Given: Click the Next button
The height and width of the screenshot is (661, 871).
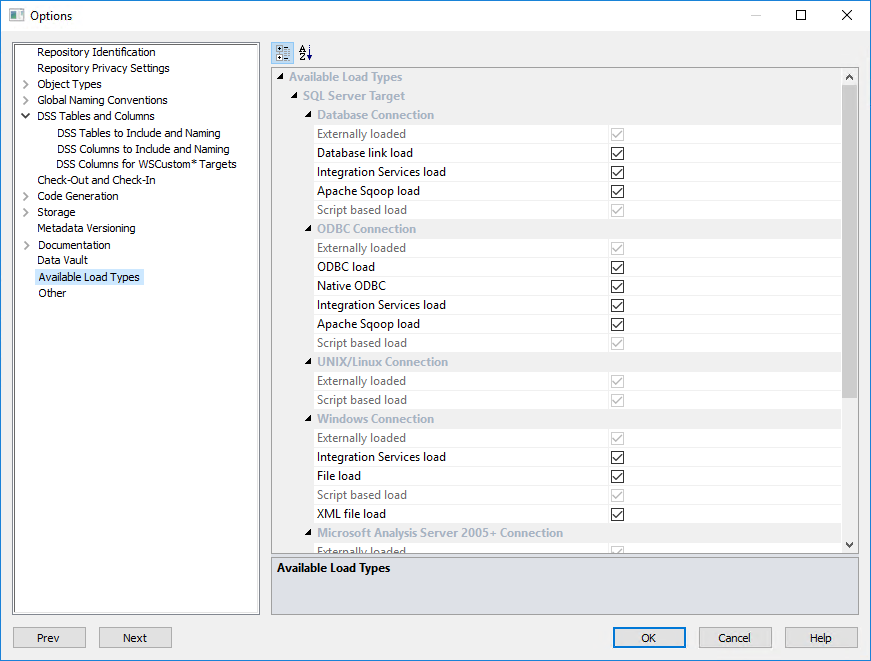Looking at the screenshot, I should (135, 638).
